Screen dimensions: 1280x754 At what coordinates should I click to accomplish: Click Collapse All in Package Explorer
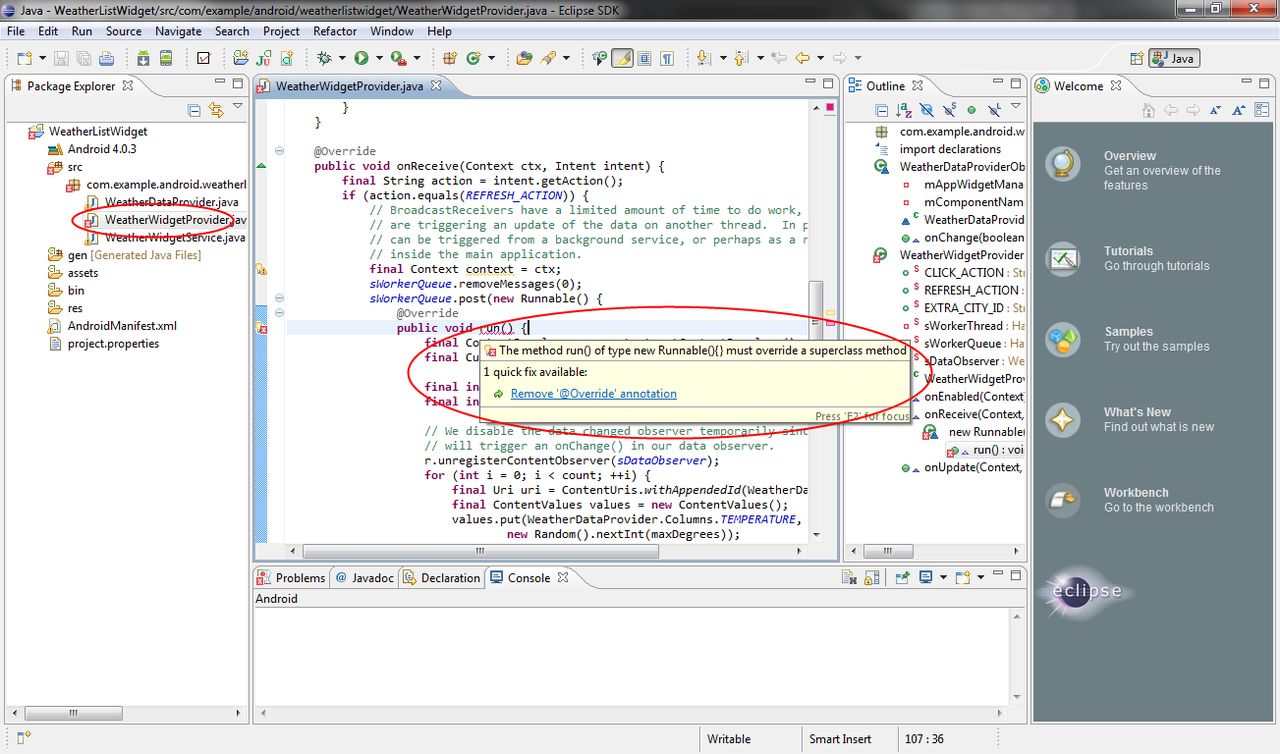coord(194,110)
